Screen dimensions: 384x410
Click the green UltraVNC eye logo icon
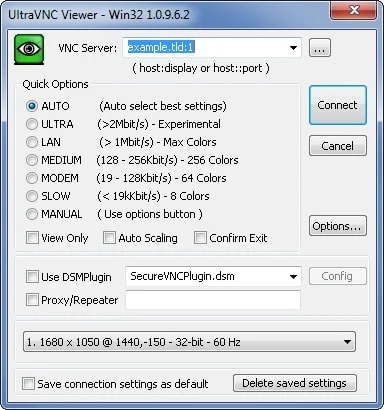(x=29, y=49)
